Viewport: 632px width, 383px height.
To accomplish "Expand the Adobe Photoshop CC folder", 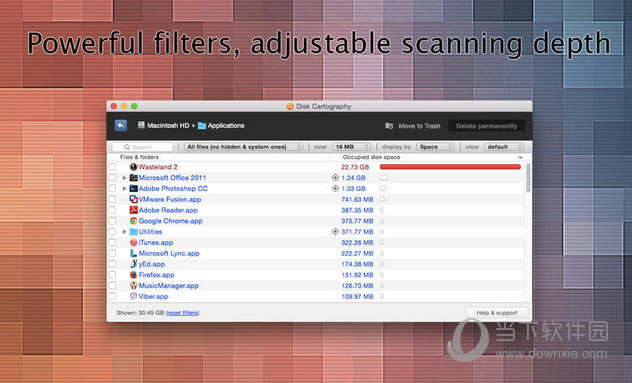I will point(125,189).
